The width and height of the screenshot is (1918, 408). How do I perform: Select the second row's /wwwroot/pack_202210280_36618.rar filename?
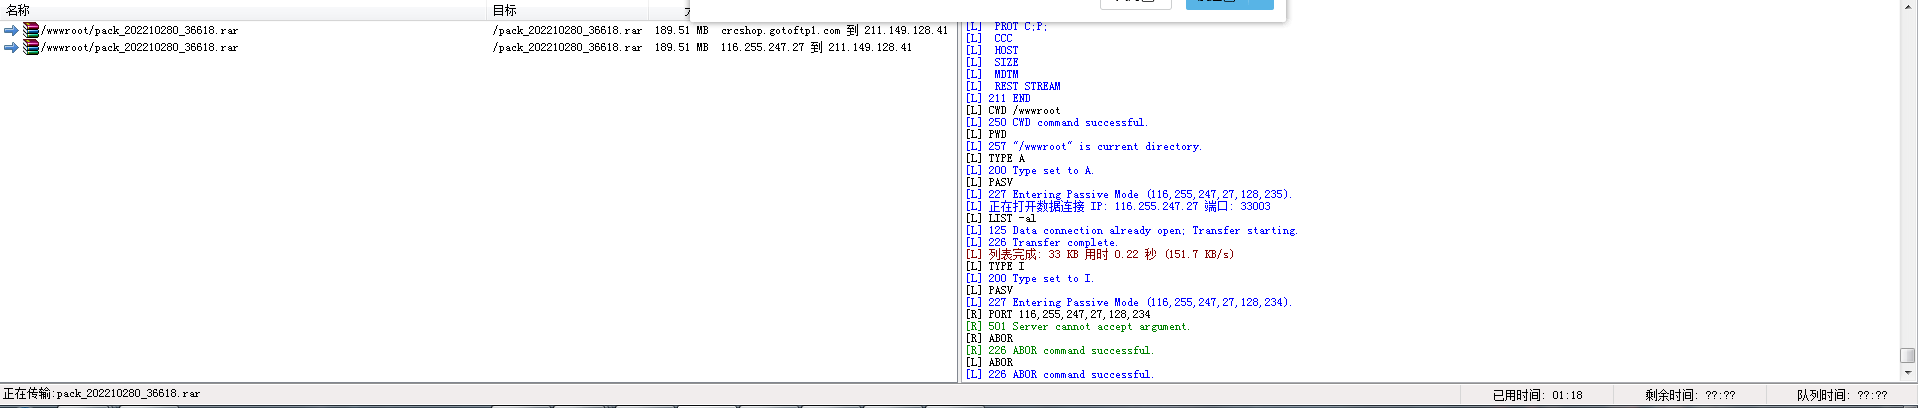click(140, 48)
